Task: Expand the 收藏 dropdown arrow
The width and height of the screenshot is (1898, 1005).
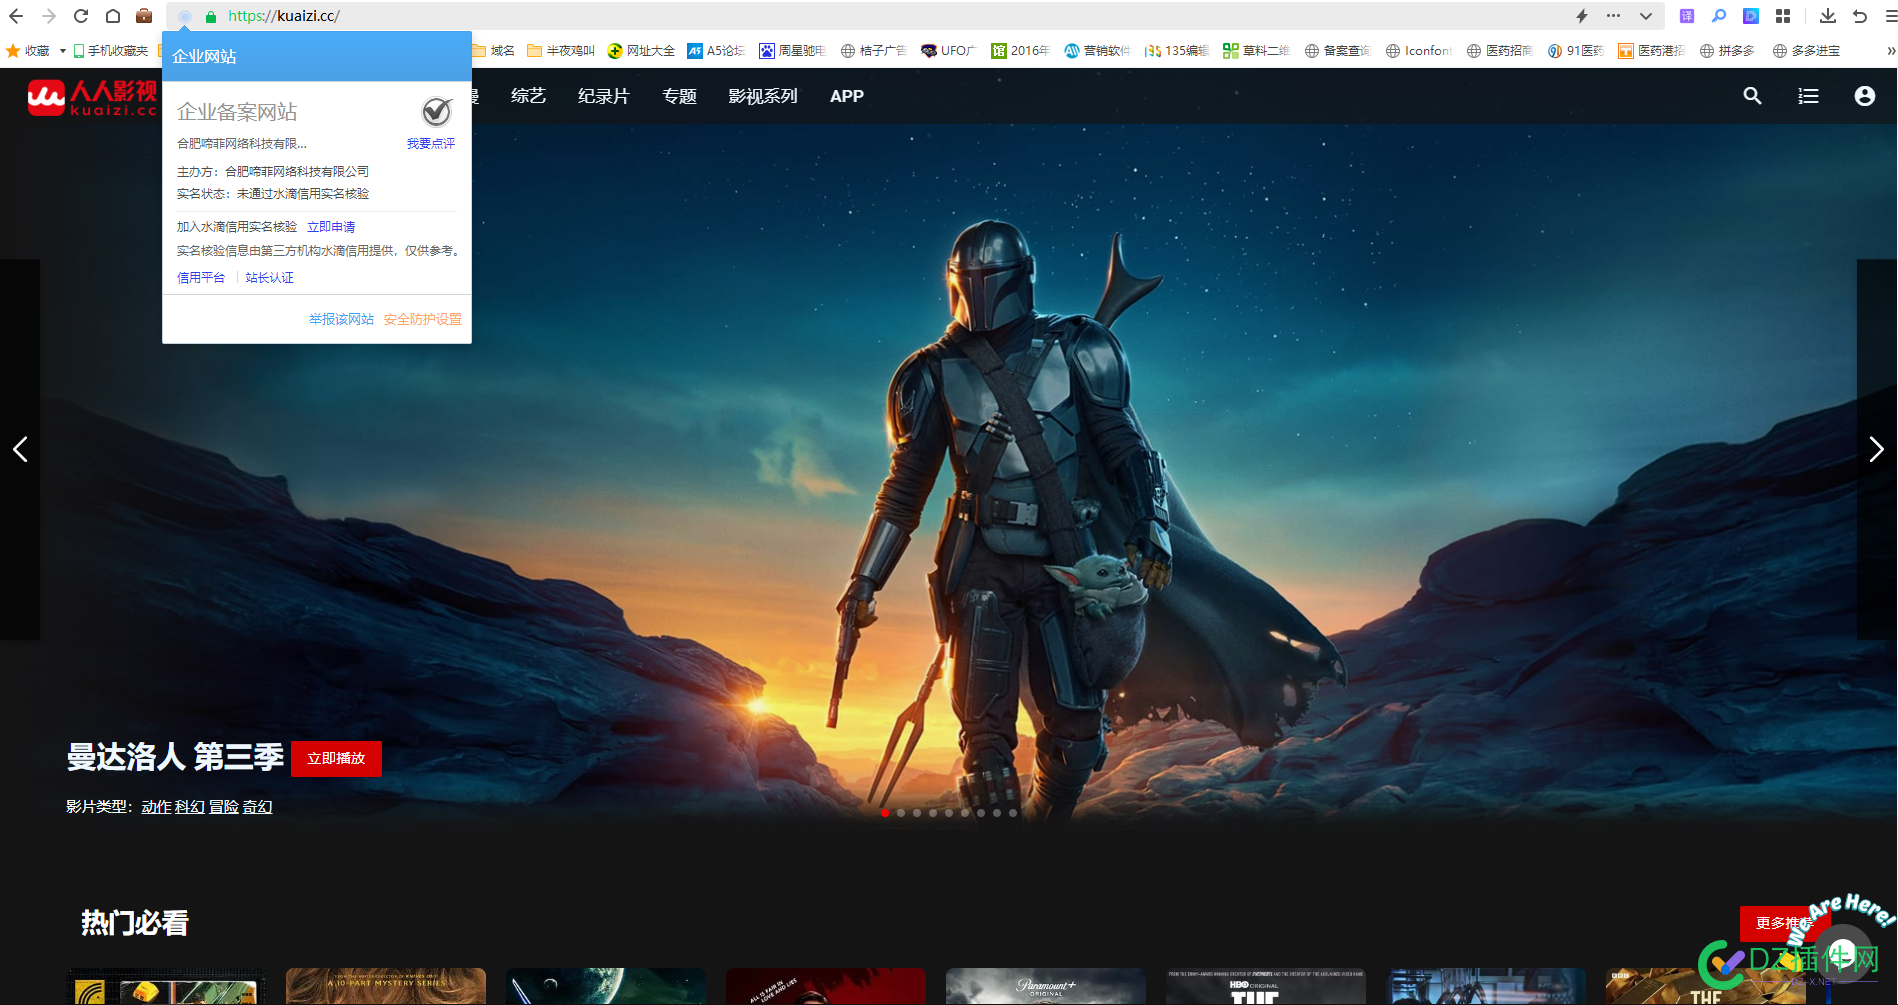Action: tap(63, 51)
